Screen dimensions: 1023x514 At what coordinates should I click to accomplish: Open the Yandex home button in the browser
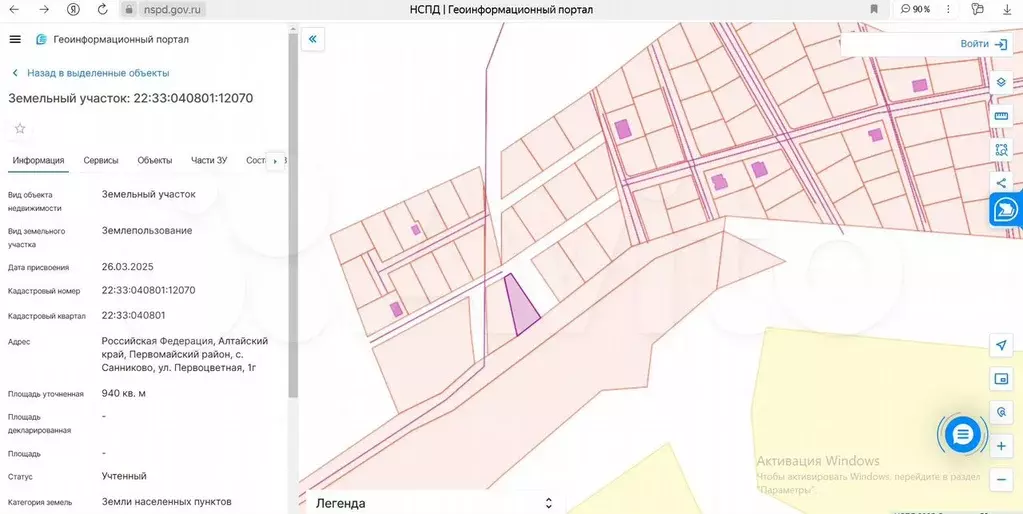74,9
